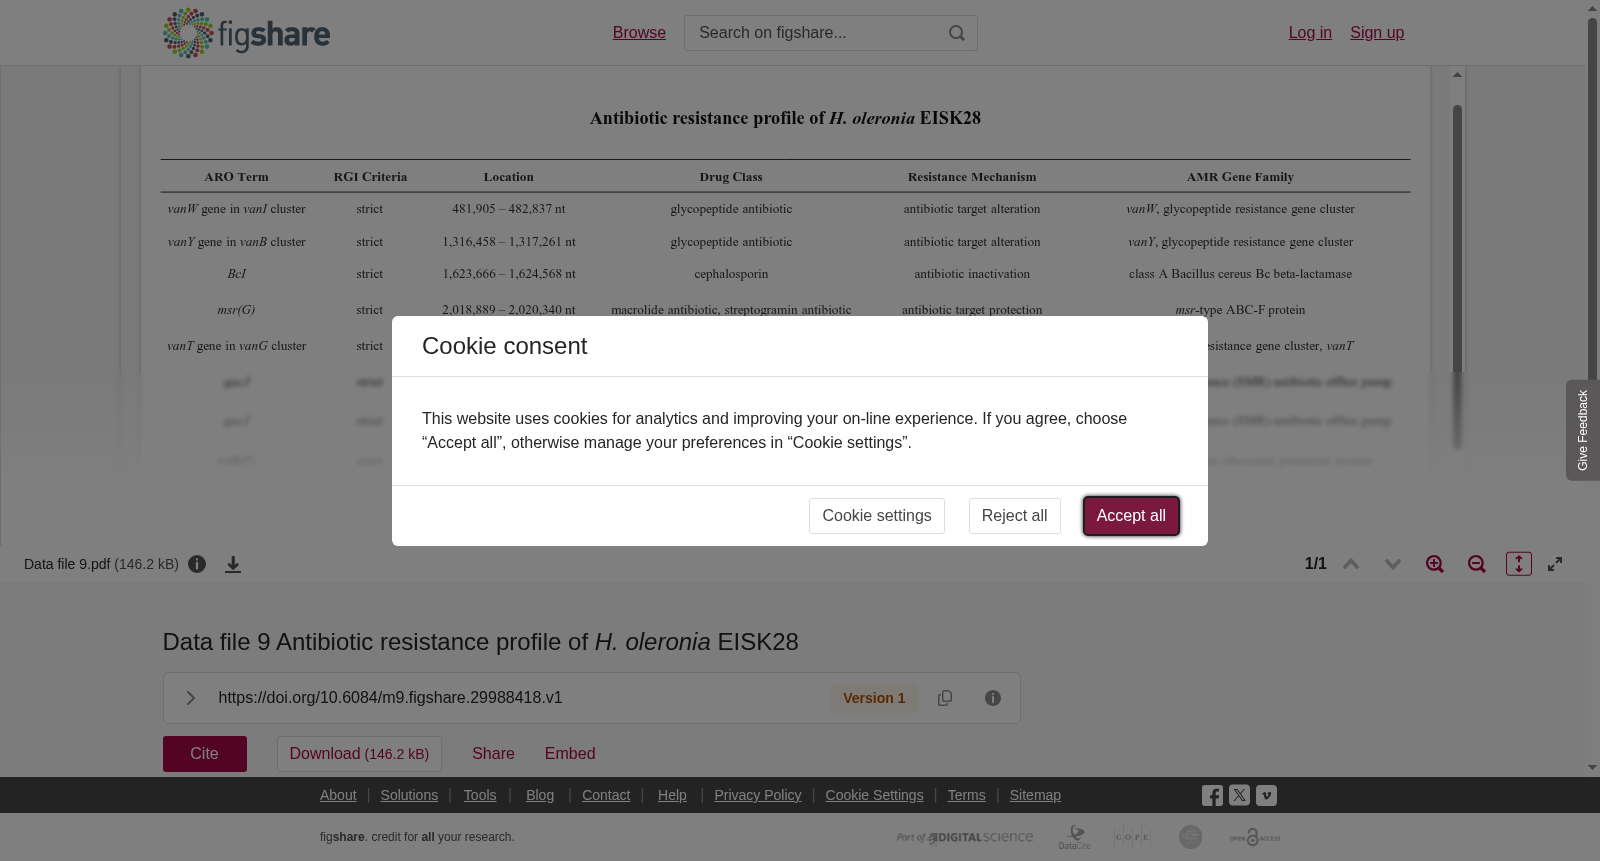
Task: Open Cookie Settings footer link
Action: click(x=874, y=795)
